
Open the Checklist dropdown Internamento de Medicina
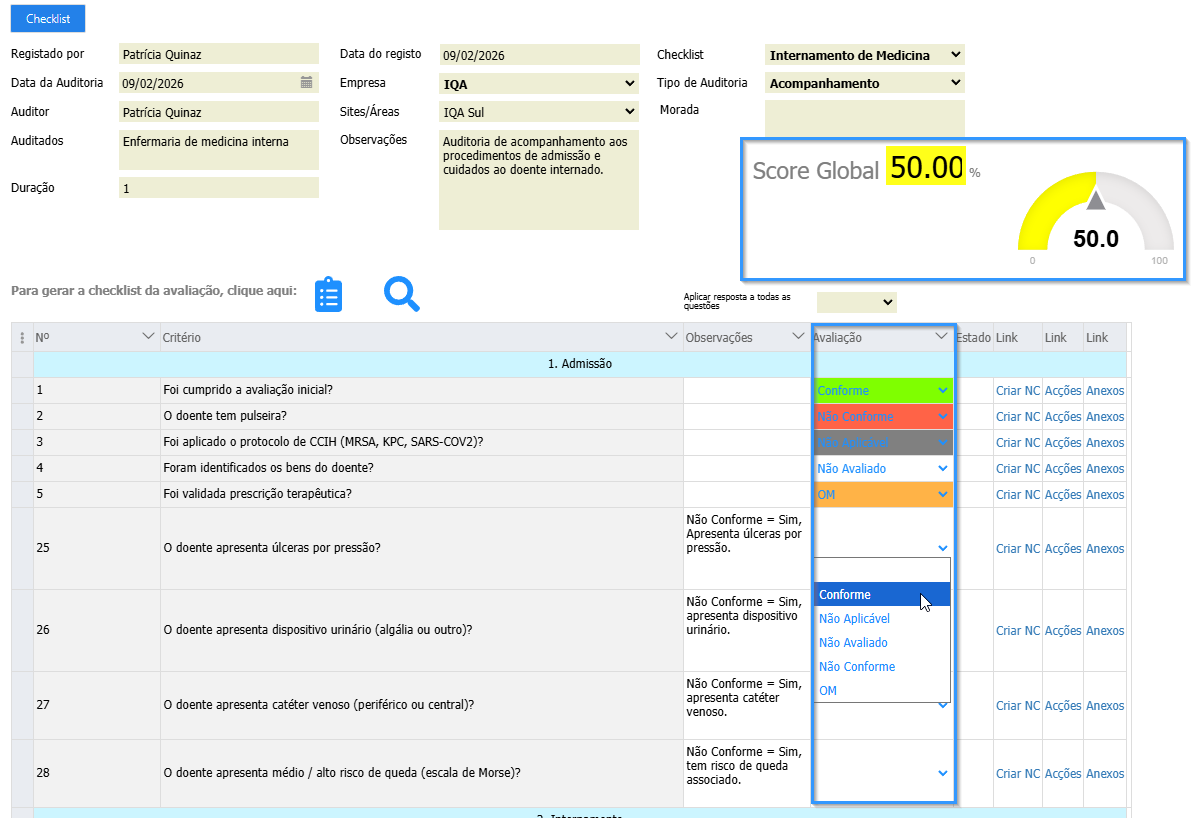(x=864, y=55)
